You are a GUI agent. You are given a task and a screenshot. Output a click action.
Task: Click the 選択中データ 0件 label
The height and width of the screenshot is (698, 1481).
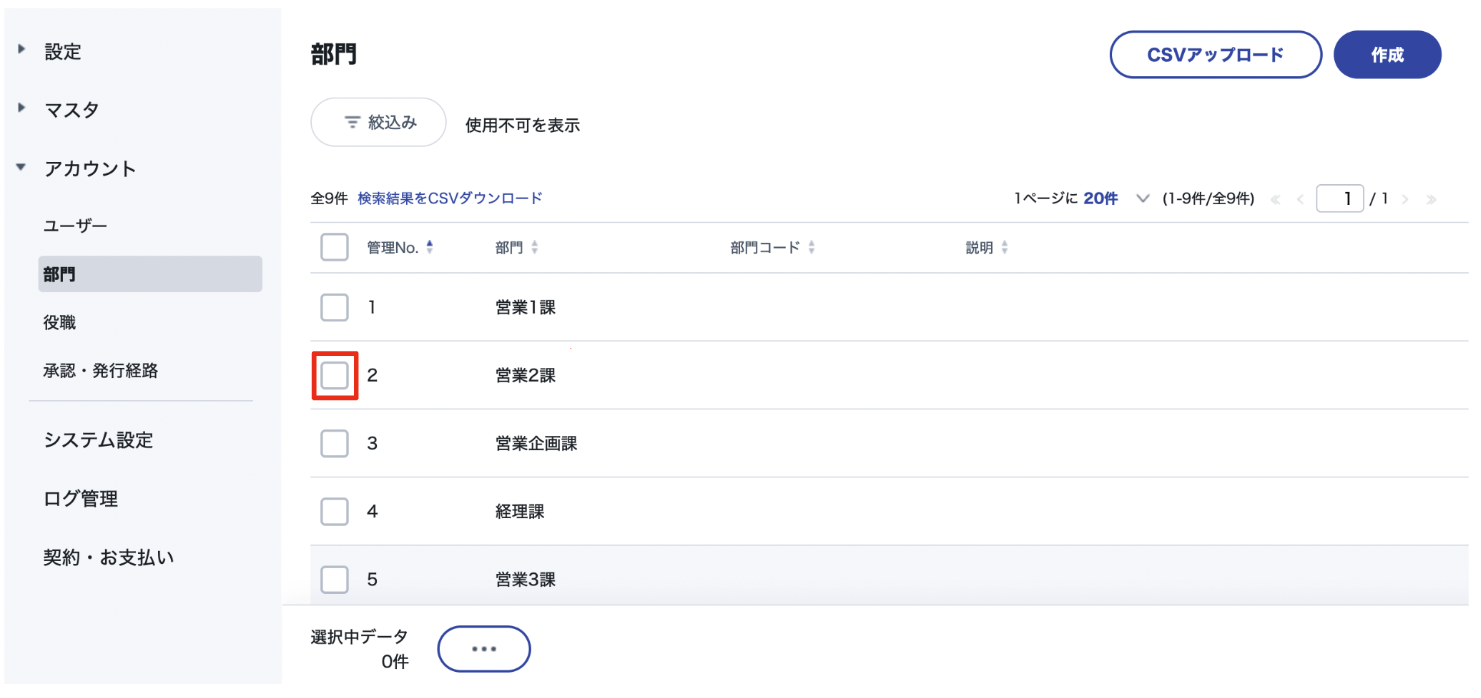(359, 649)
